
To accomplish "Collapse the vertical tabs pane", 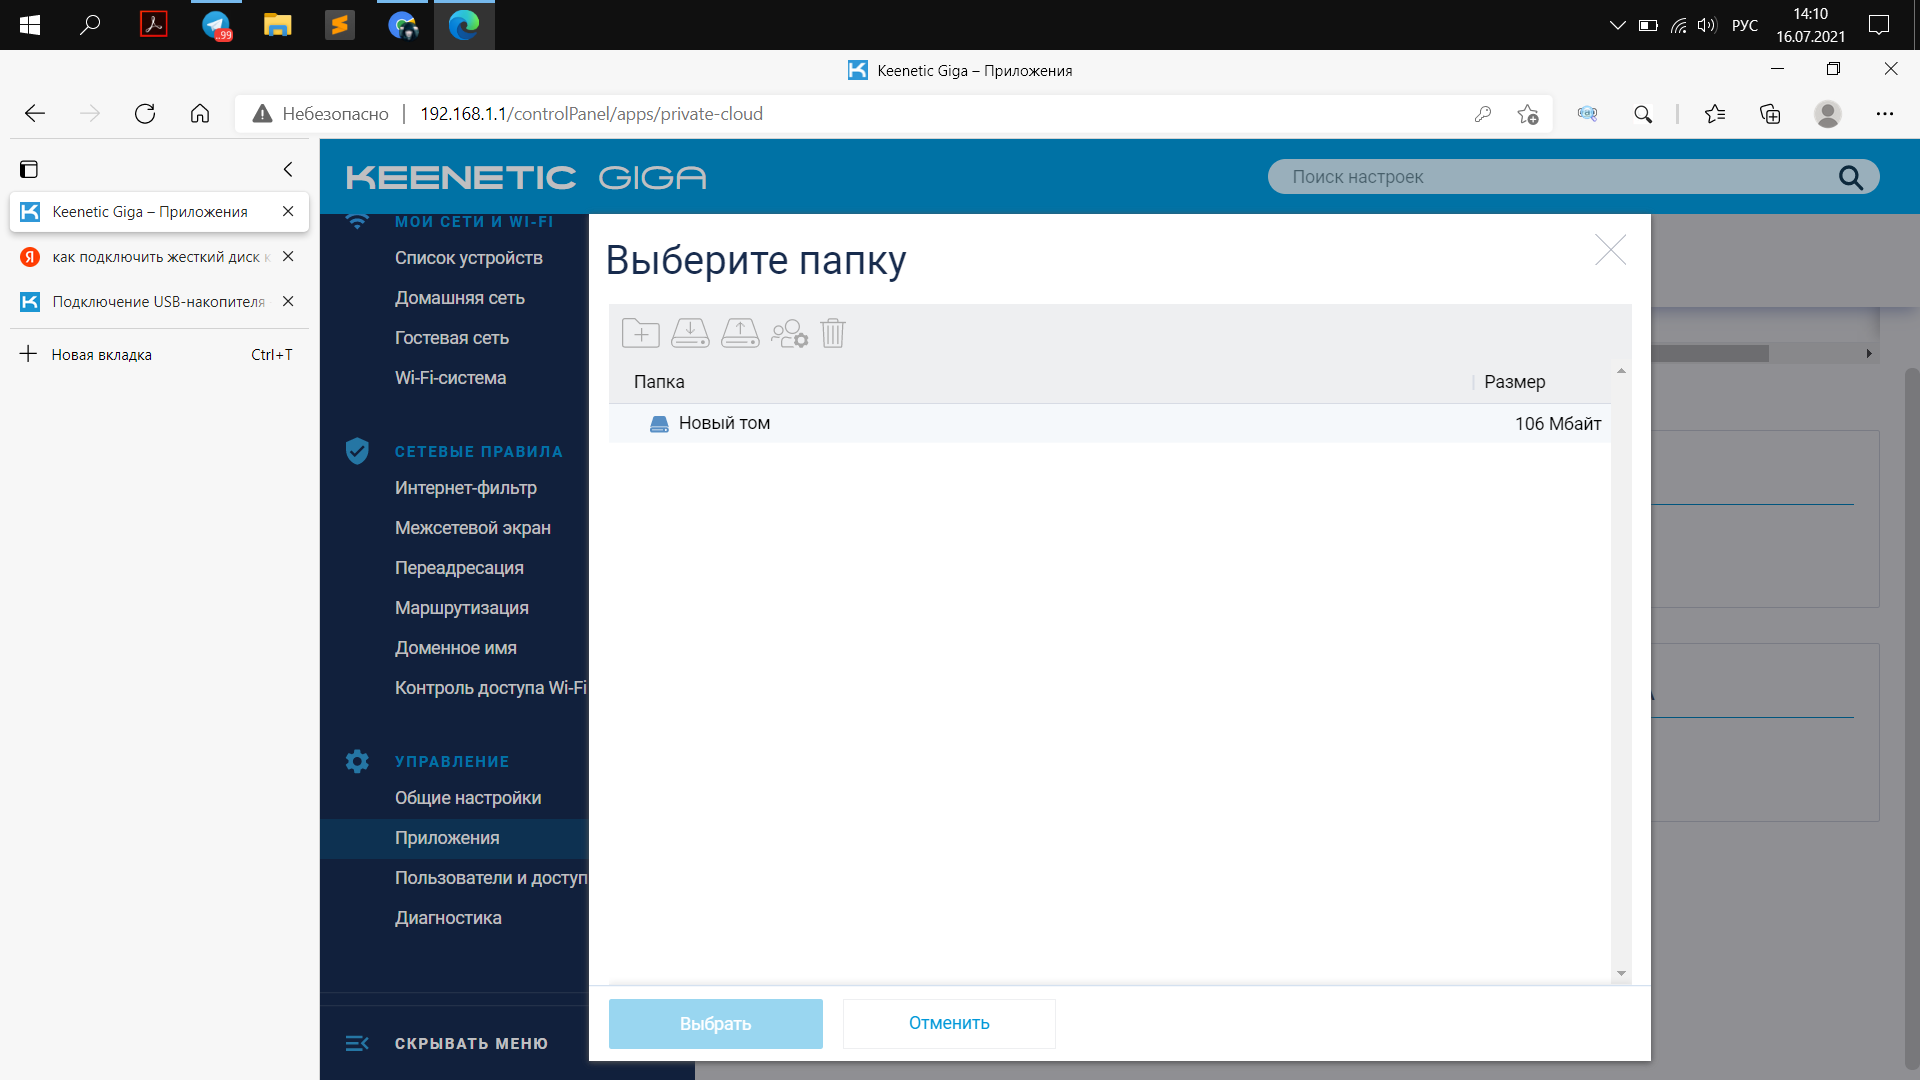I will 288,169.
